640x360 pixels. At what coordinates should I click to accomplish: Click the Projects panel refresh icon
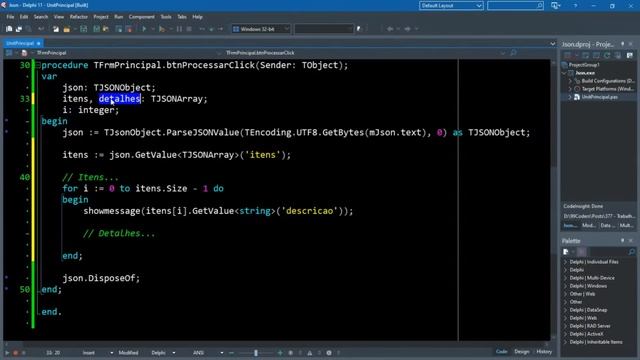pos(607,55)
